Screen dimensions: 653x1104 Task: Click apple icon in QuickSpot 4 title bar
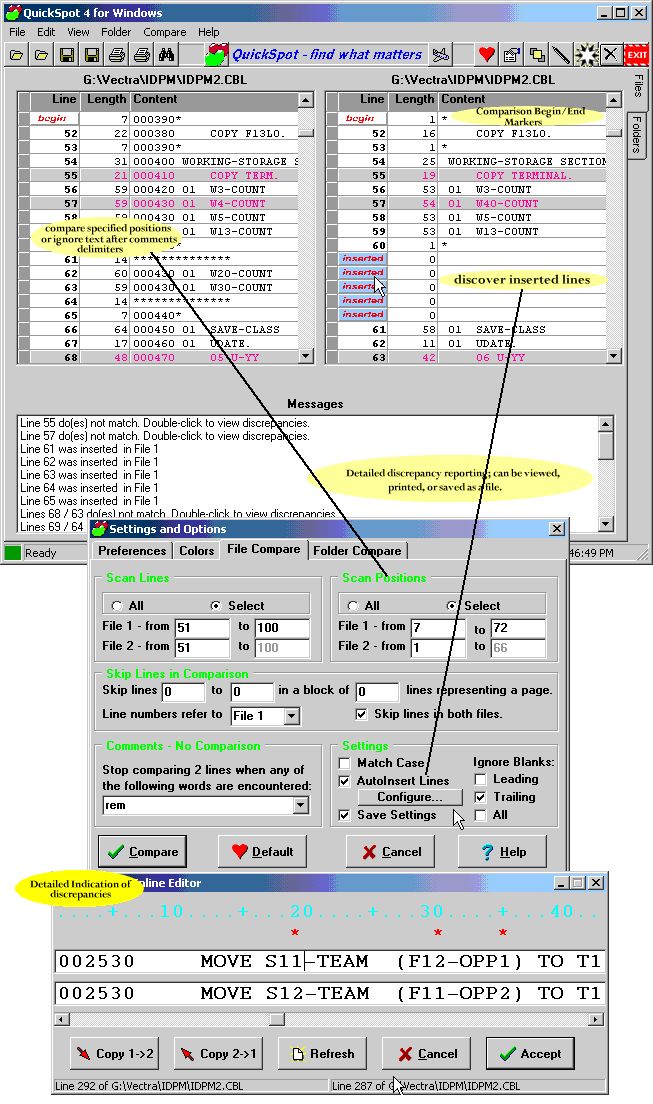(13, 13)
